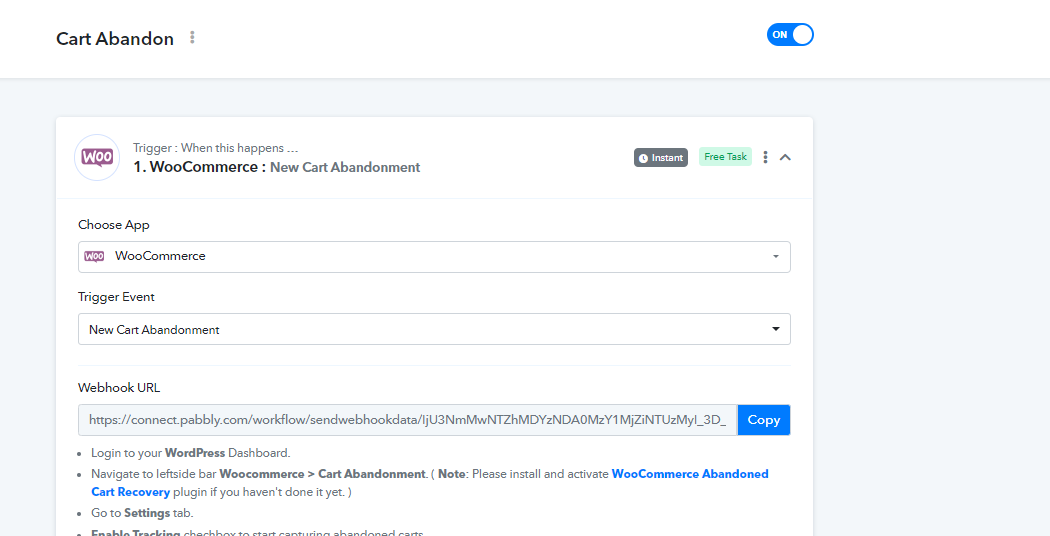Copy the webhook URL

pos(763,420)
